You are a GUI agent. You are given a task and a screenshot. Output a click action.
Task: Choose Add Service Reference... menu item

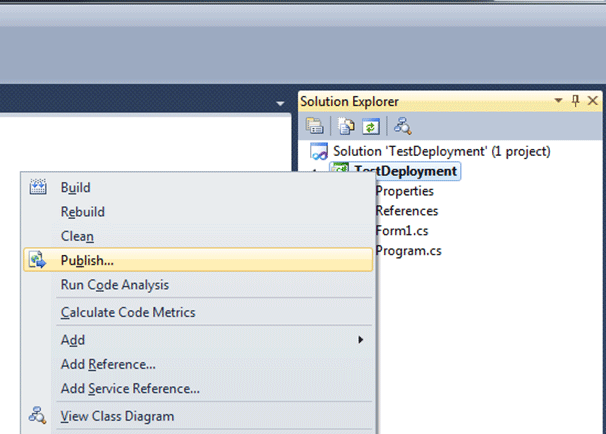[x=130, y=388]
